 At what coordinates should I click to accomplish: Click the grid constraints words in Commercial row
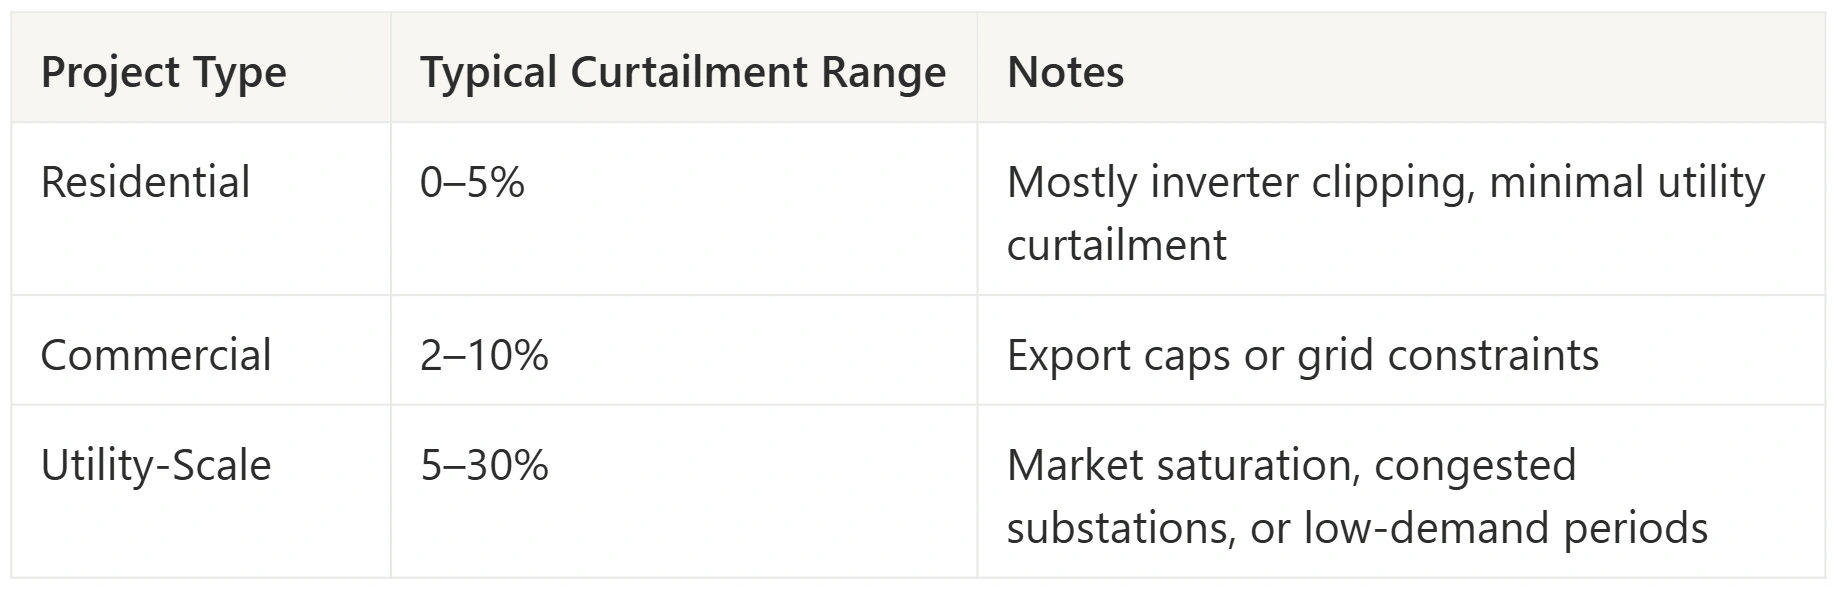pos(1448,355)
